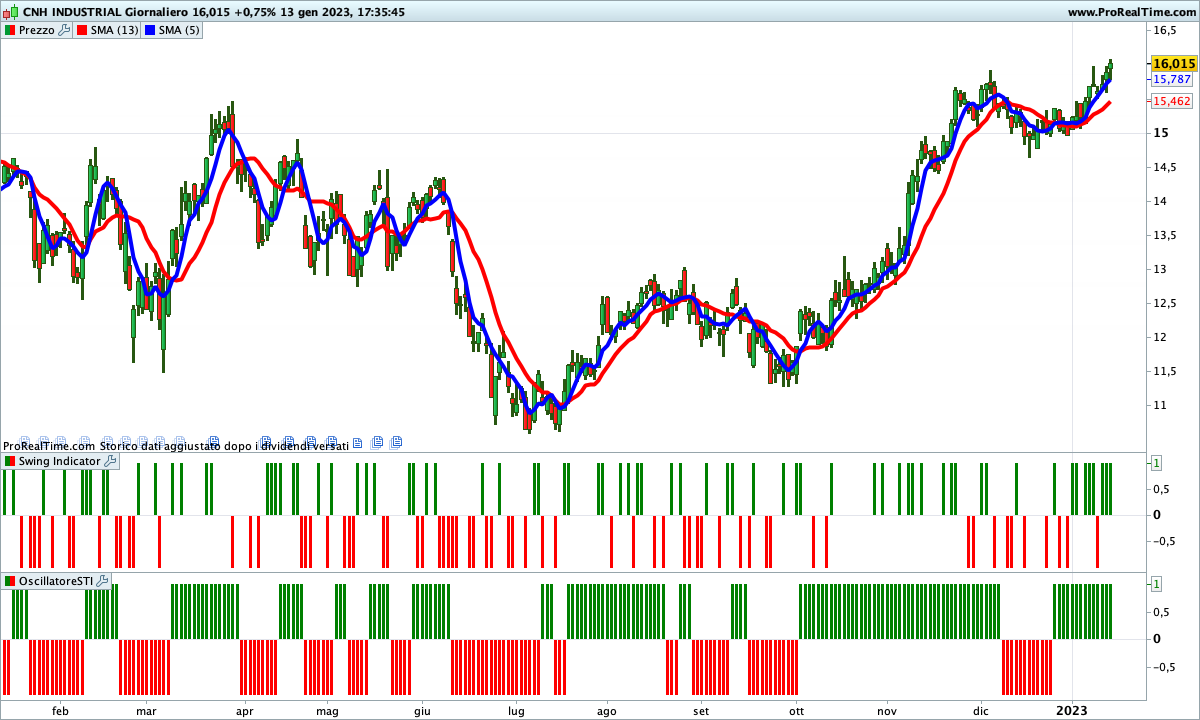This screenshot has height=720, width=1200.
Task: Click the 16,5 price axis value
Action: click(1164, 31)
